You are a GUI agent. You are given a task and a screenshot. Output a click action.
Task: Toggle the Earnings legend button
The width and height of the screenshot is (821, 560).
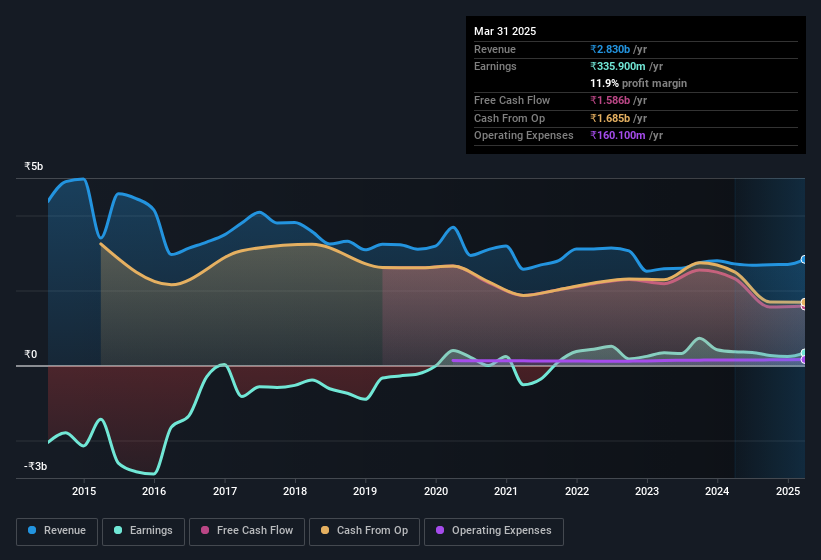[x=143, y=531]
